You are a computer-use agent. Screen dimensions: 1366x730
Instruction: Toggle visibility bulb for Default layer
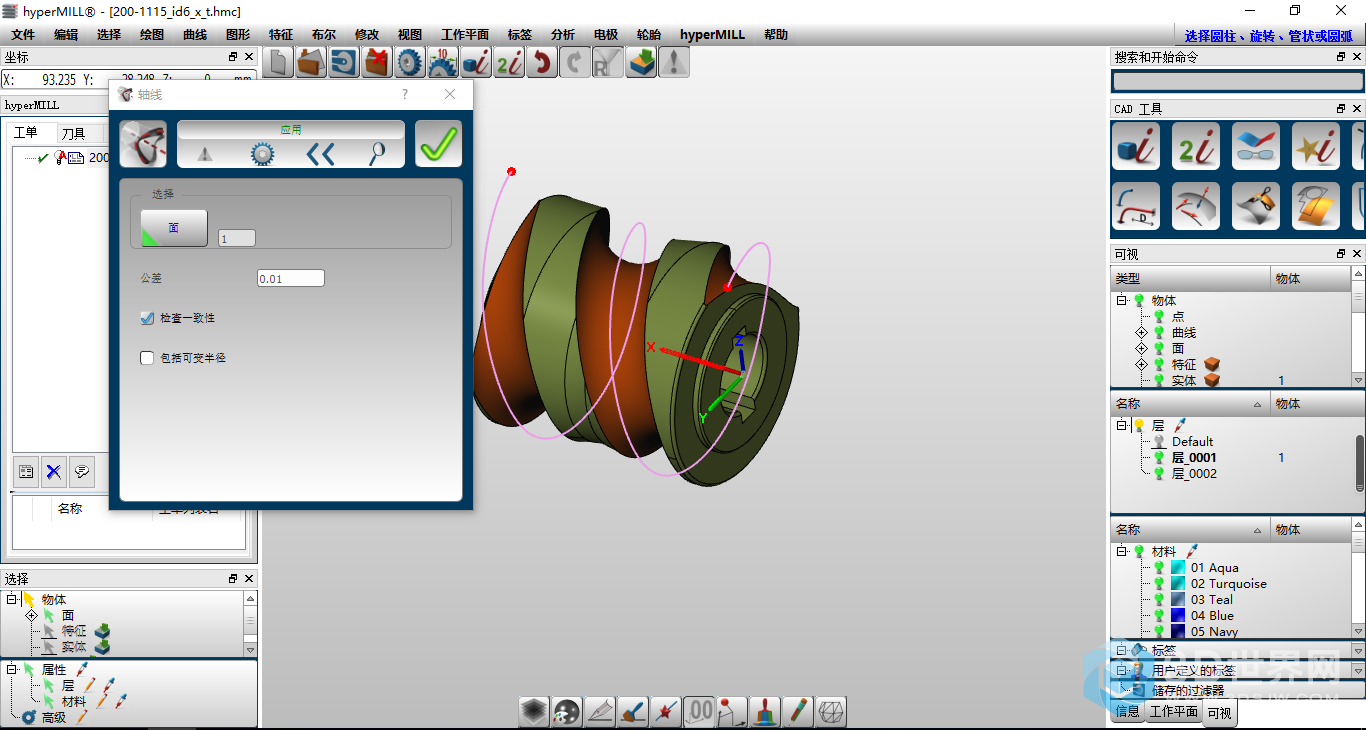(1159, 441)
